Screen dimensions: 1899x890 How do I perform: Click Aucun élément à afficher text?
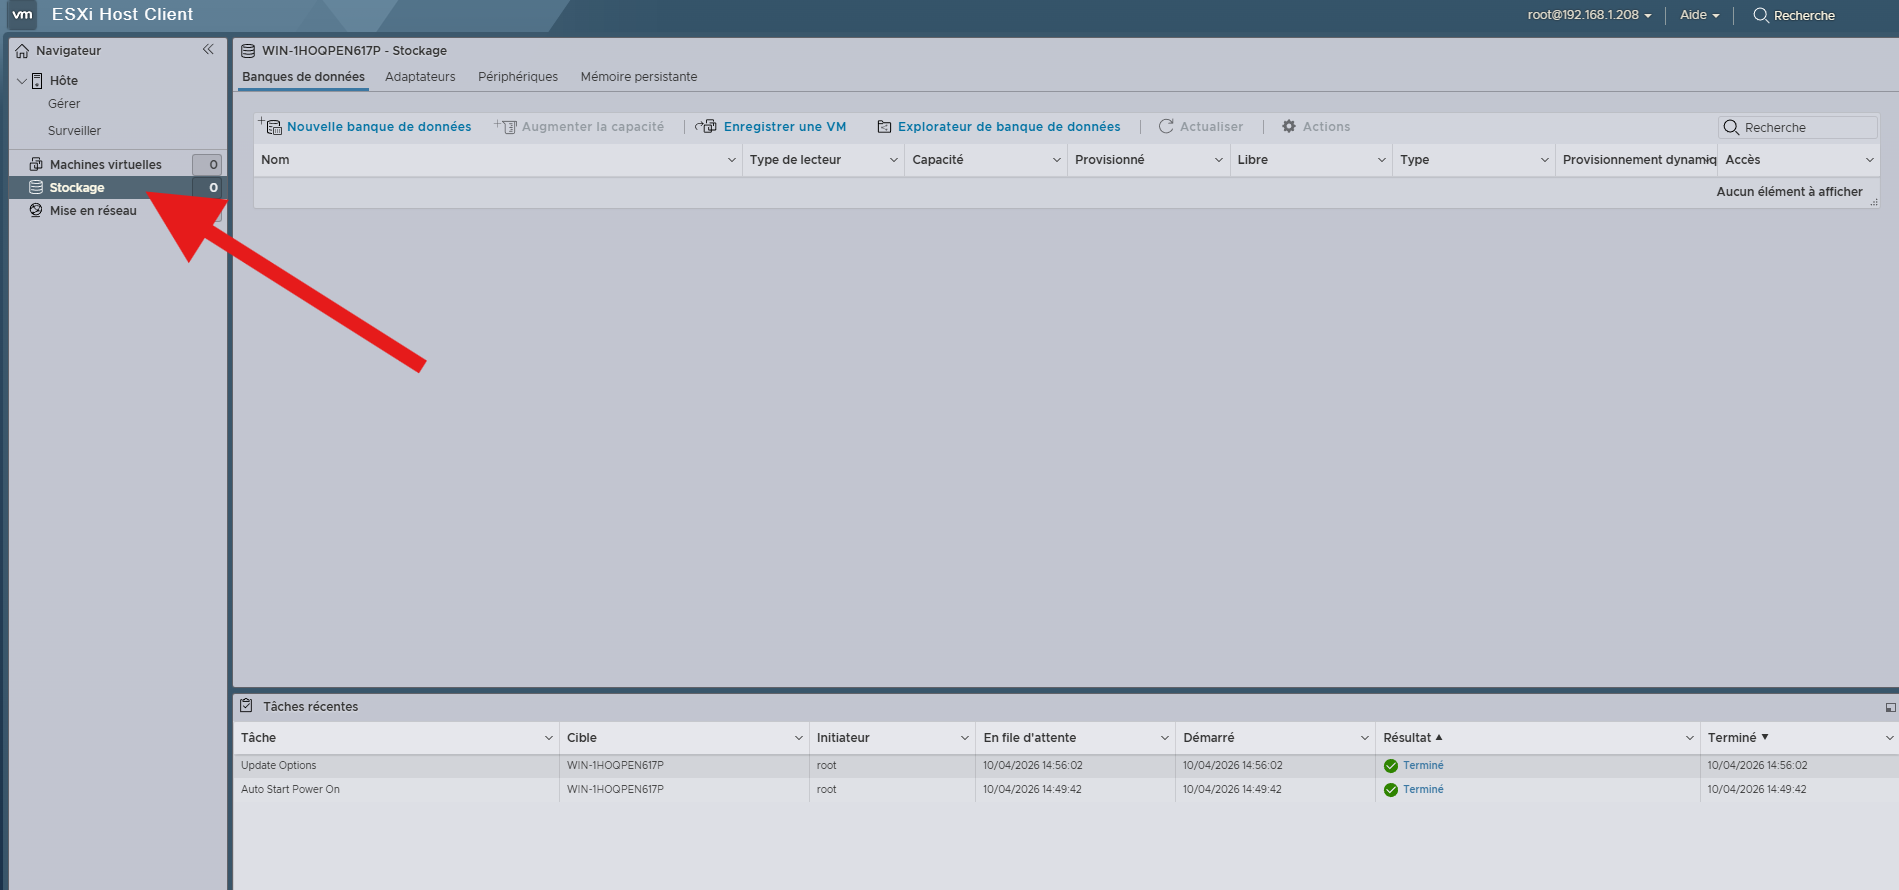pyautogui.click(x=1789, y=192)
